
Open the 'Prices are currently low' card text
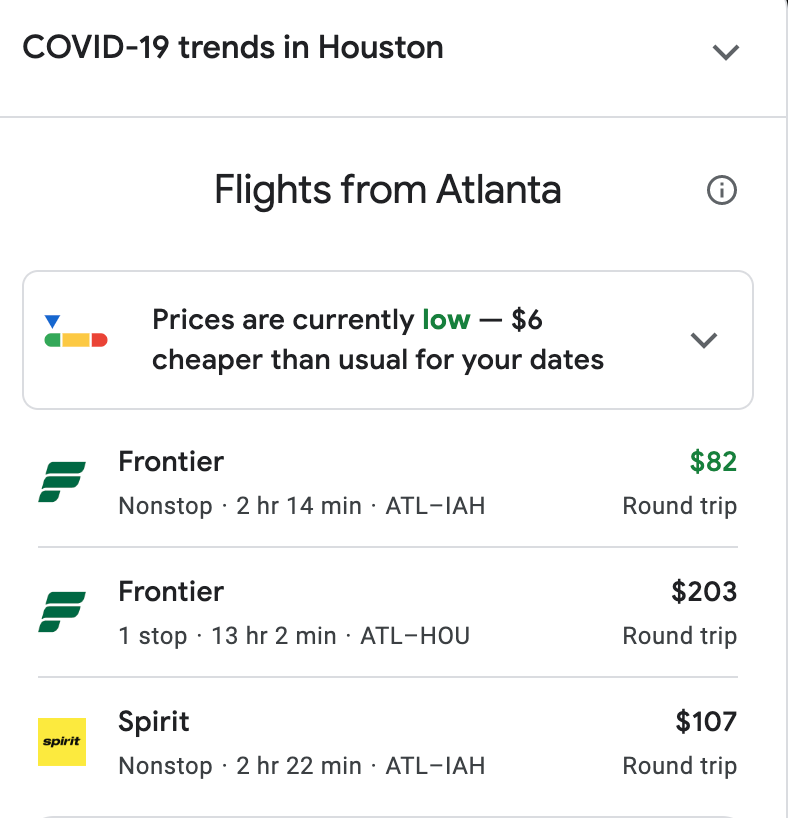377,340
